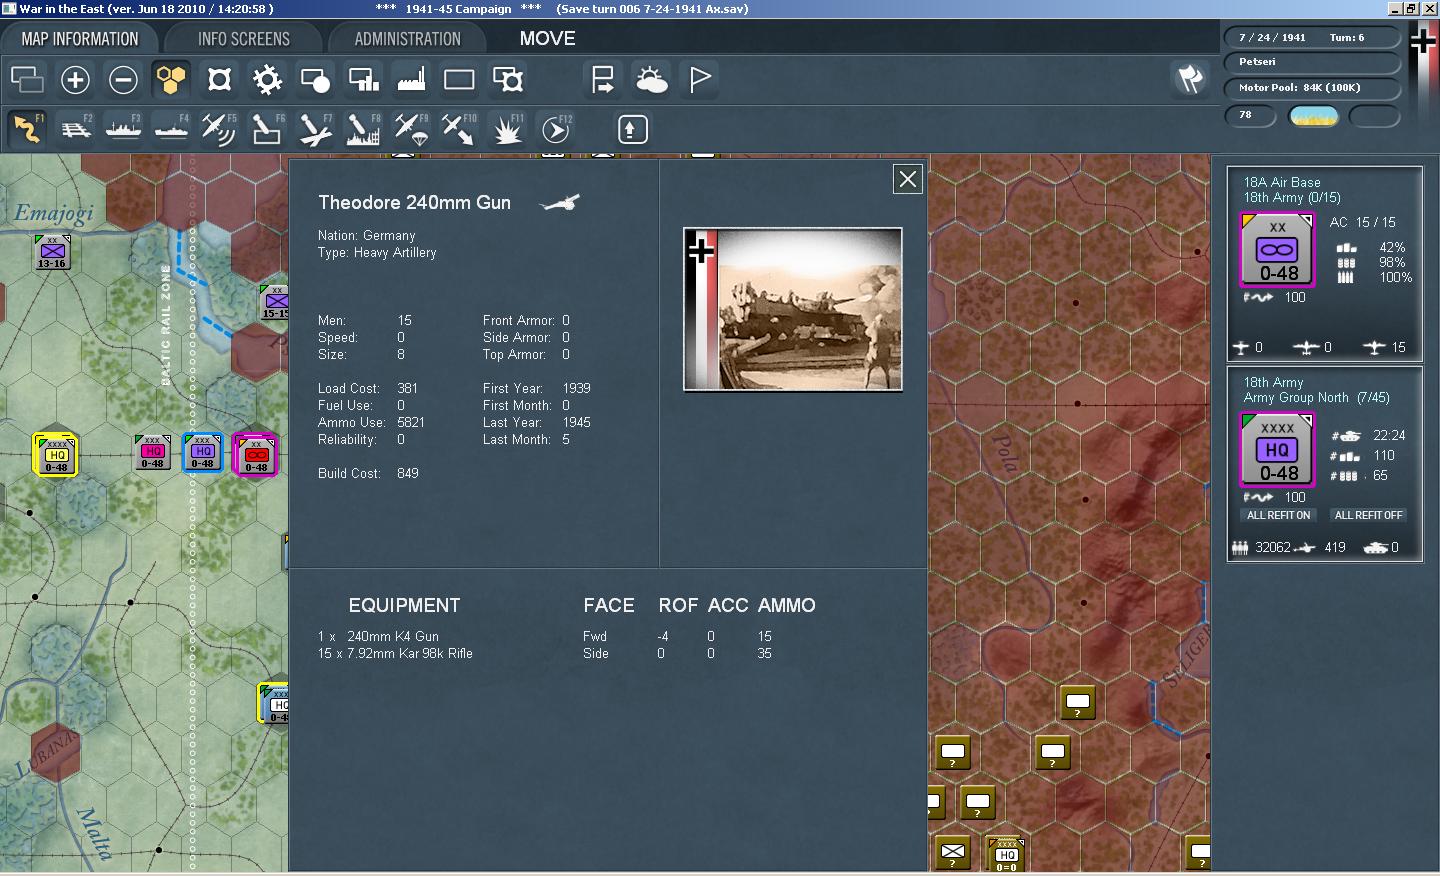This screenshot has width=1440, height=876.
Task: Switch to the INFO SCREENS tab
Action: (x=243, y=39)
